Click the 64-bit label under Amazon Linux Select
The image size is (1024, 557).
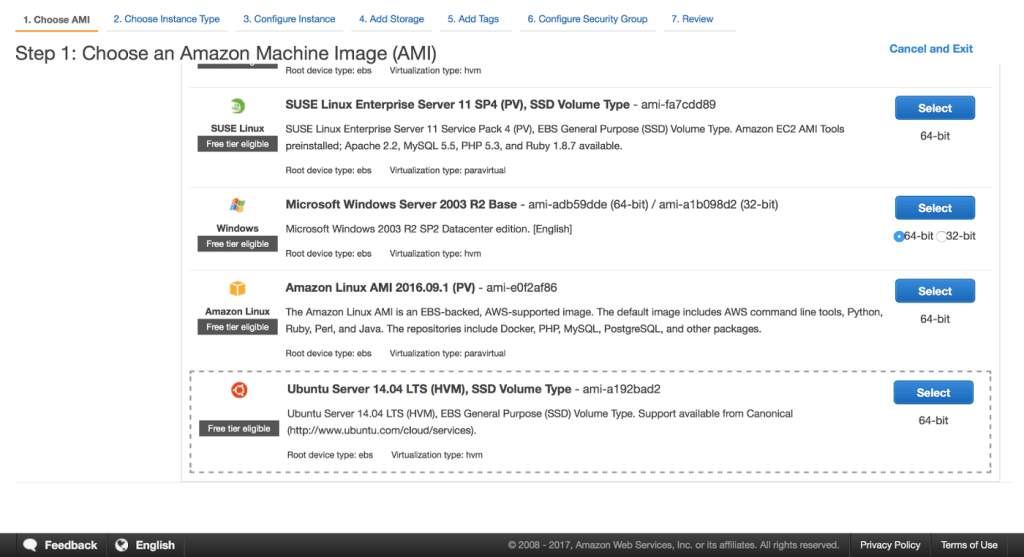[935, 319]
